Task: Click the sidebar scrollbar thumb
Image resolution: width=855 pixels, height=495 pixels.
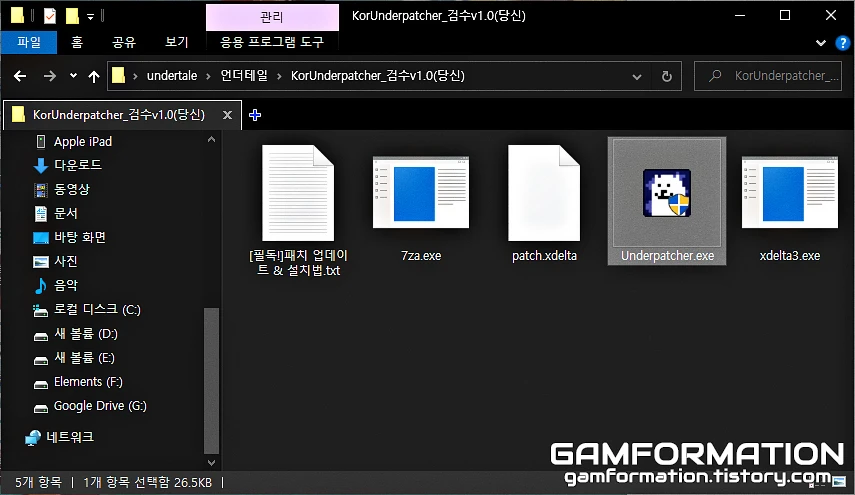Action: [211, 381]
